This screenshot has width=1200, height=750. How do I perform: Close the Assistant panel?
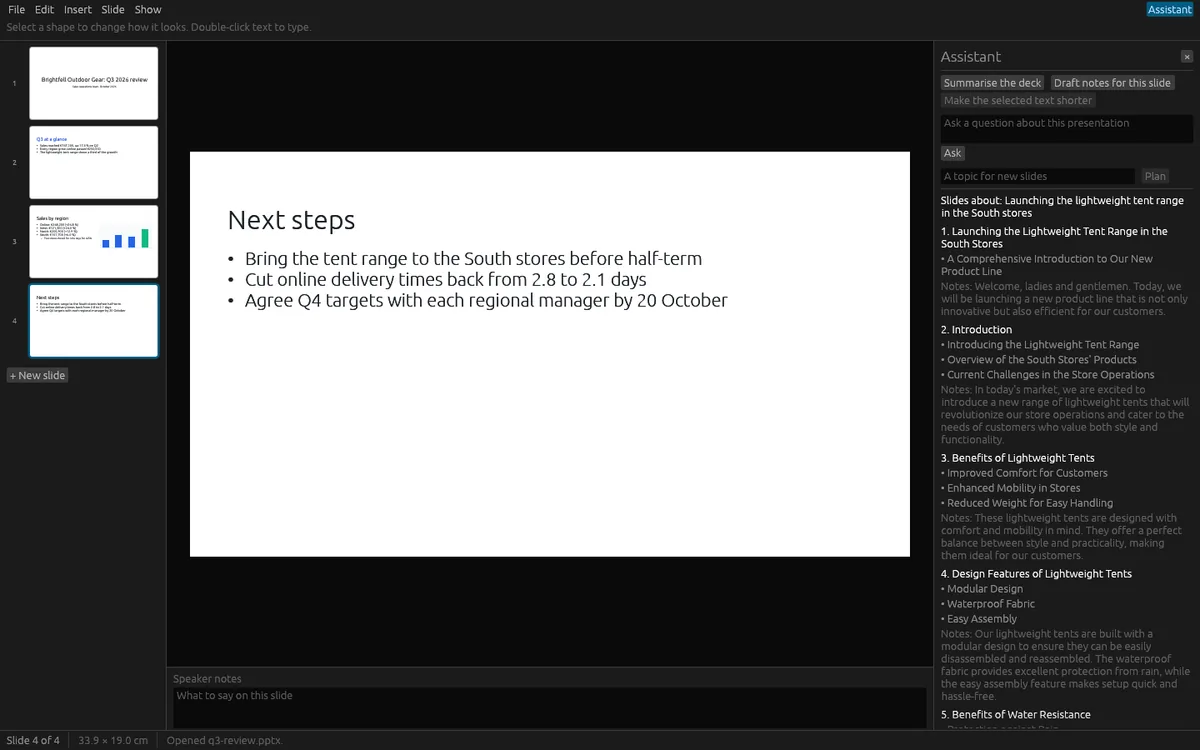pos(1187,57)
